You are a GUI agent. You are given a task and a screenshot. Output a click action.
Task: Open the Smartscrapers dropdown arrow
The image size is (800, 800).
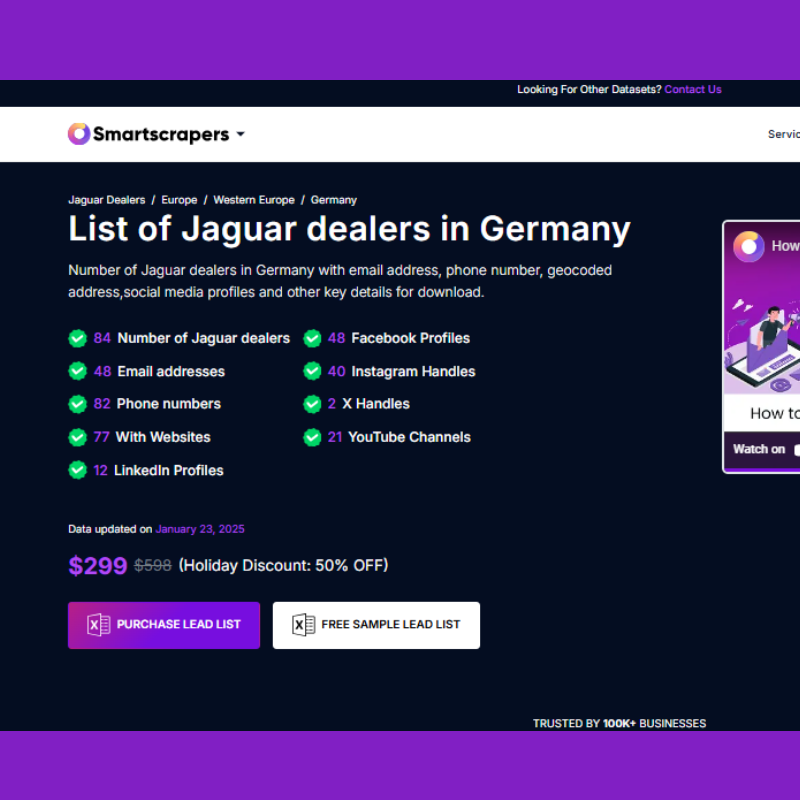(240, 134)
